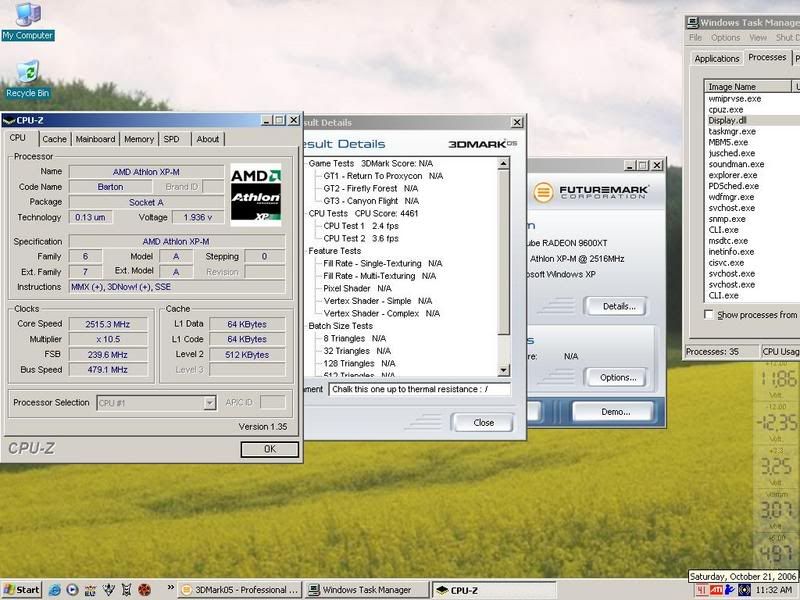Select wmiprvse.exe in the process list
This screenshot has width=800, height=600.
click(735, 99)
